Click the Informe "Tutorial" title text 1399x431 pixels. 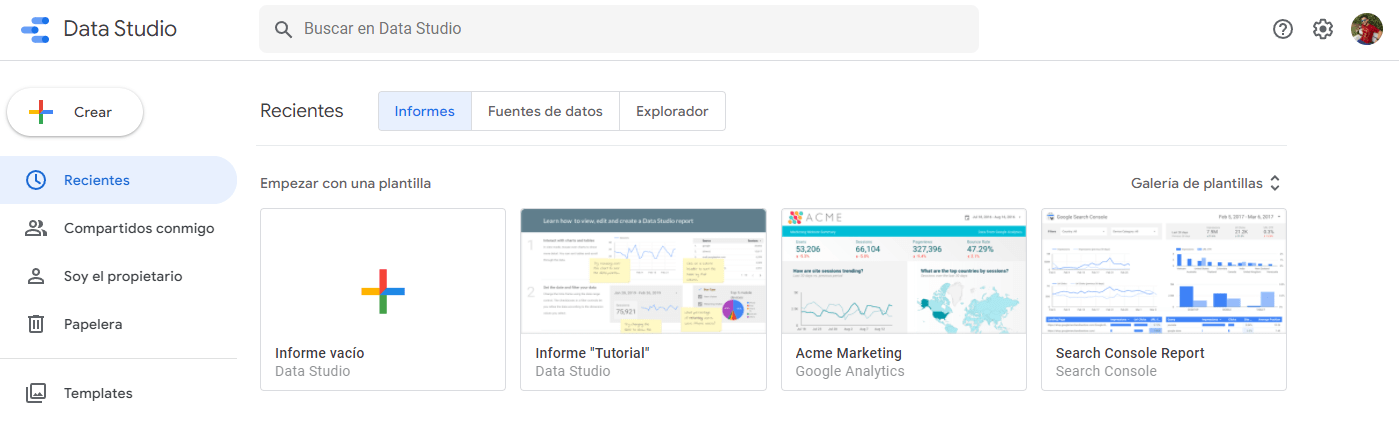click(593, 353)
